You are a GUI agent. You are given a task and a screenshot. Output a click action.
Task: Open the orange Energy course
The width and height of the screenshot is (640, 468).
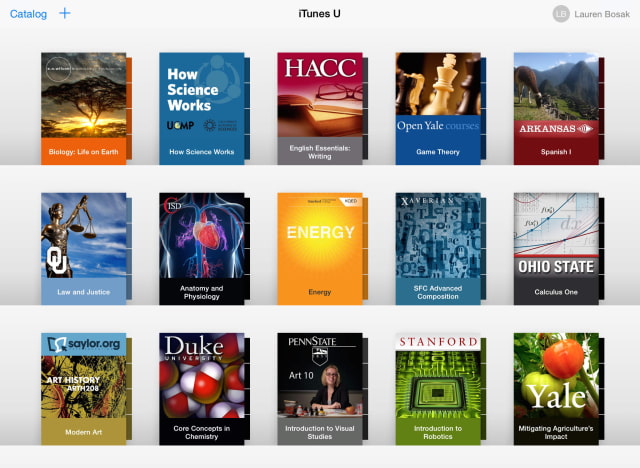click(x=320, y=249)
